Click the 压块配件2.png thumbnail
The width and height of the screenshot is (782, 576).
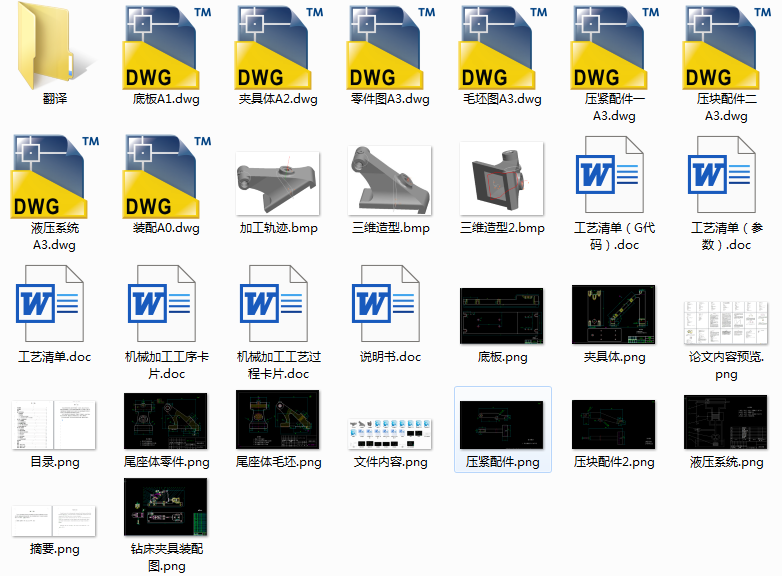tap(613, 424)
